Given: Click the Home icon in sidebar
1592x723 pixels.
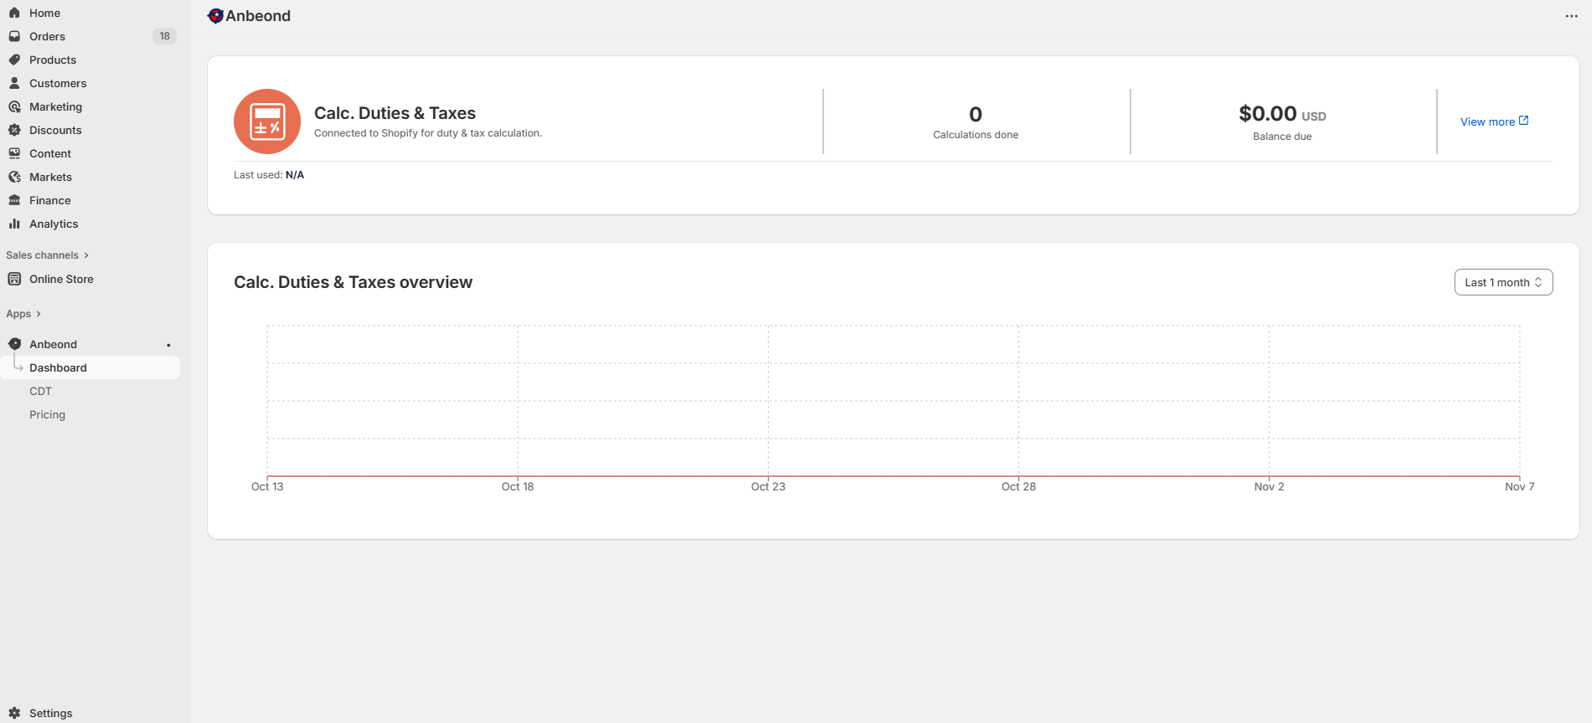Looking at the screenshot, I should 14,13.
